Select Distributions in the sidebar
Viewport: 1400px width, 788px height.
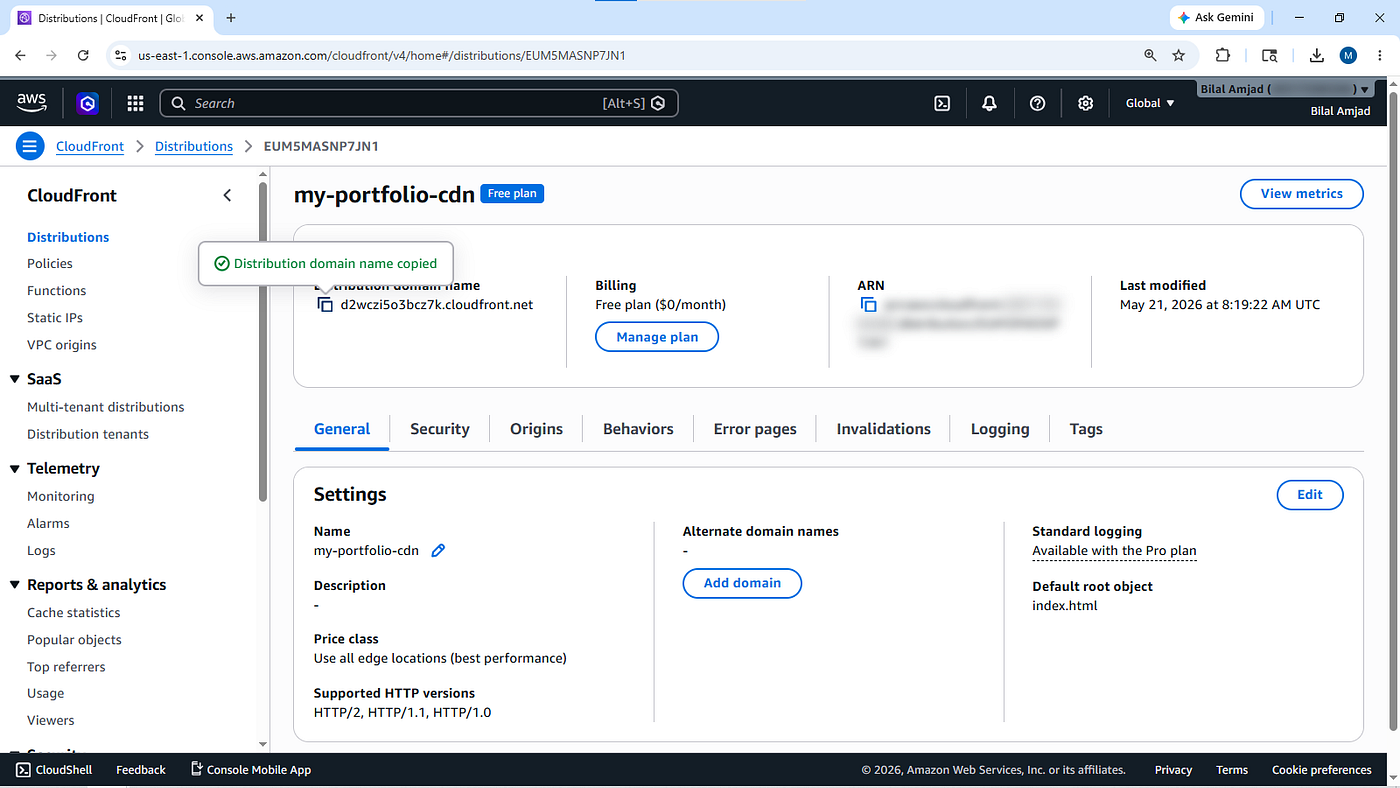tap(68, 237)
